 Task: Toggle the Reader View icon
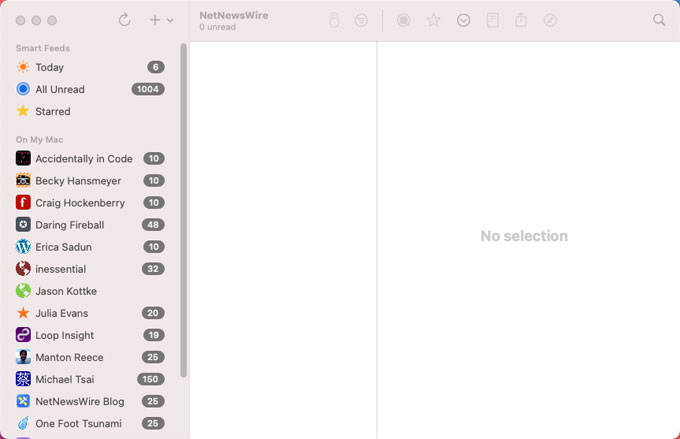[492, 20]
